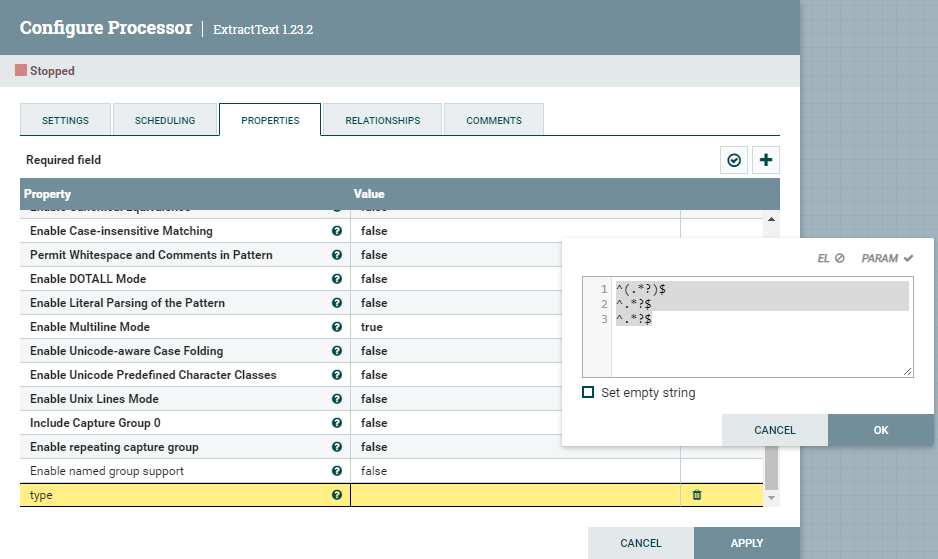Show help for Unicode Predefined Character Classes
The width and height of the screenshot is (938, 559).
[x=337, y=375]
